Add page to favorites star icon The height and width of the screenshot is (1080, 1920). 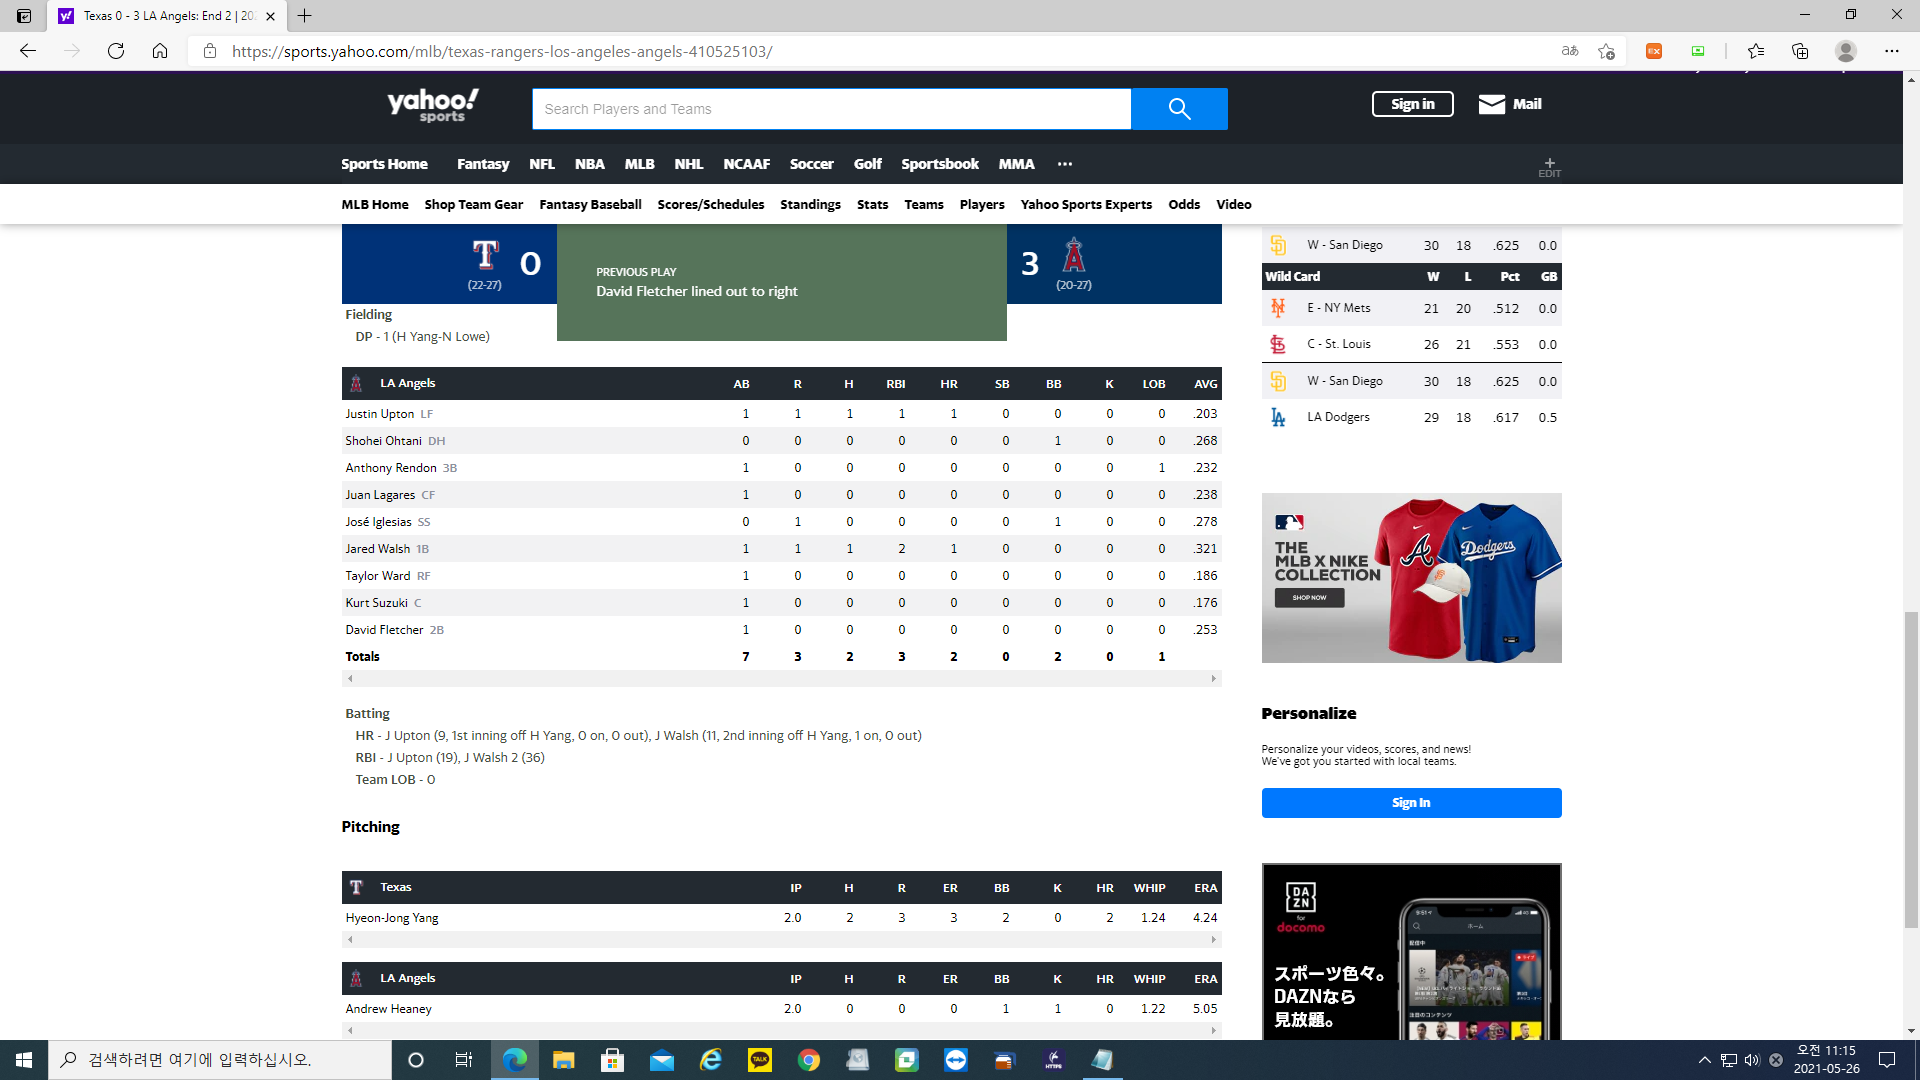(x=1606, y=51)
